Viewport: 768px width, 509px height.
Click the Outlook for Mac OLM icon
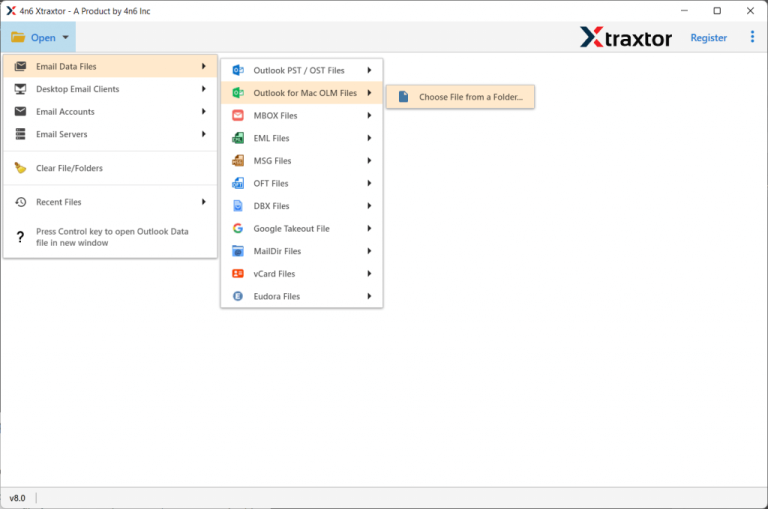pyautogui.click(x=238, y=93)
